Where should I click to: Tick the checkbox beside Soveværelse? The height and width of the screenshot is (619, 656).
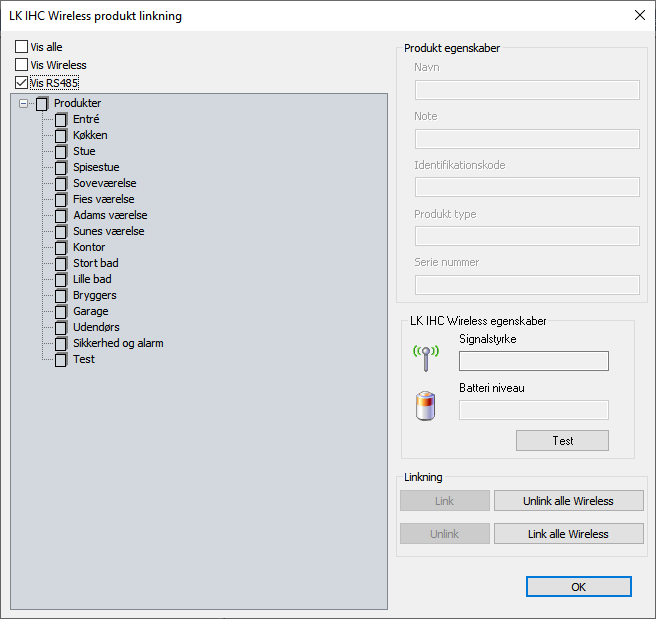coord(61,184)
